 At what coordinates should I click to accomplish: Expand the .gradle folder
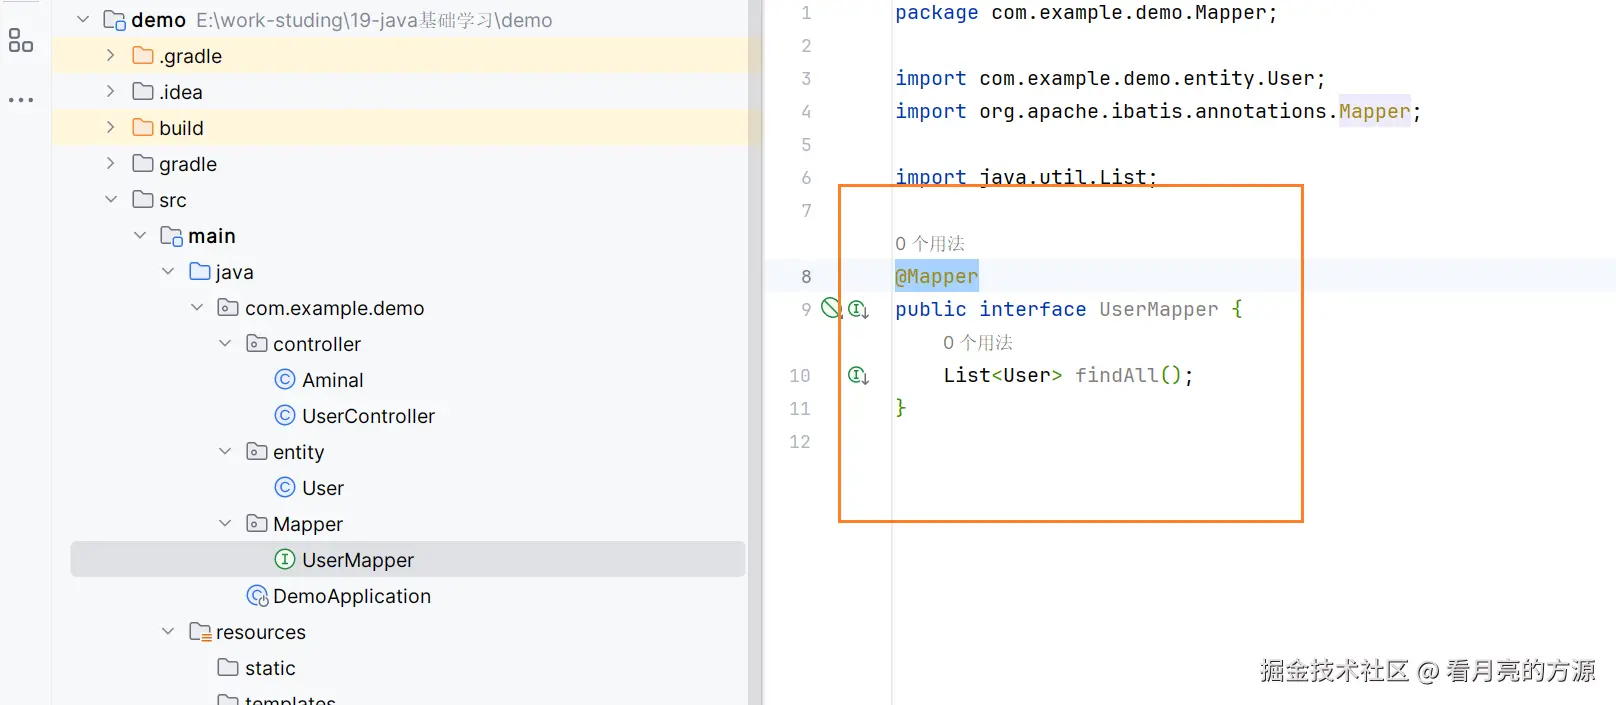click(111, 56)
